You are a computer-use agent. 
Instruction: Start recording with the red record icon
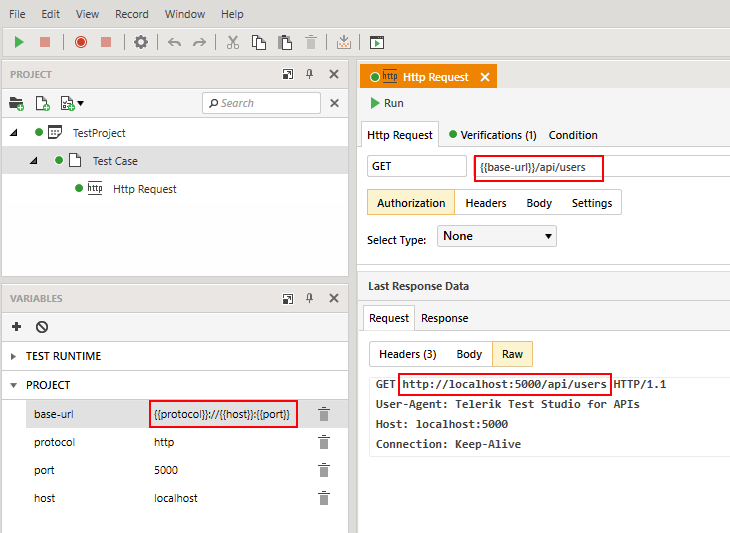[81, 42]
